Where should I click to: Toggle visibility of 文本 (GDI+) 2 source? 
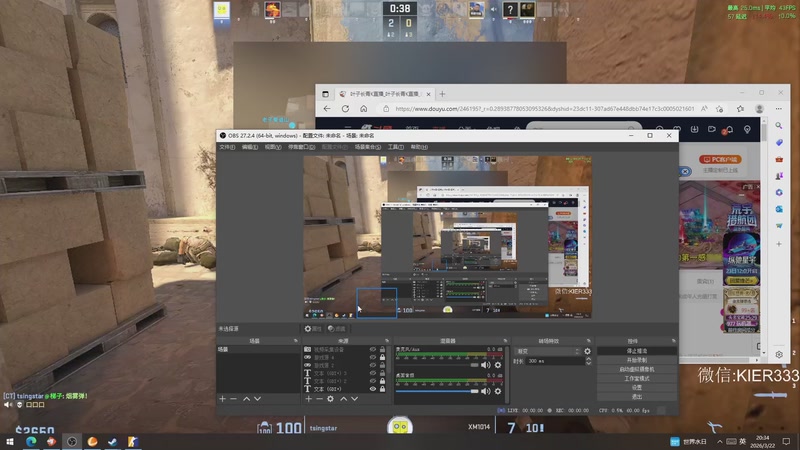pyautogui.click(x=372, y=381)
